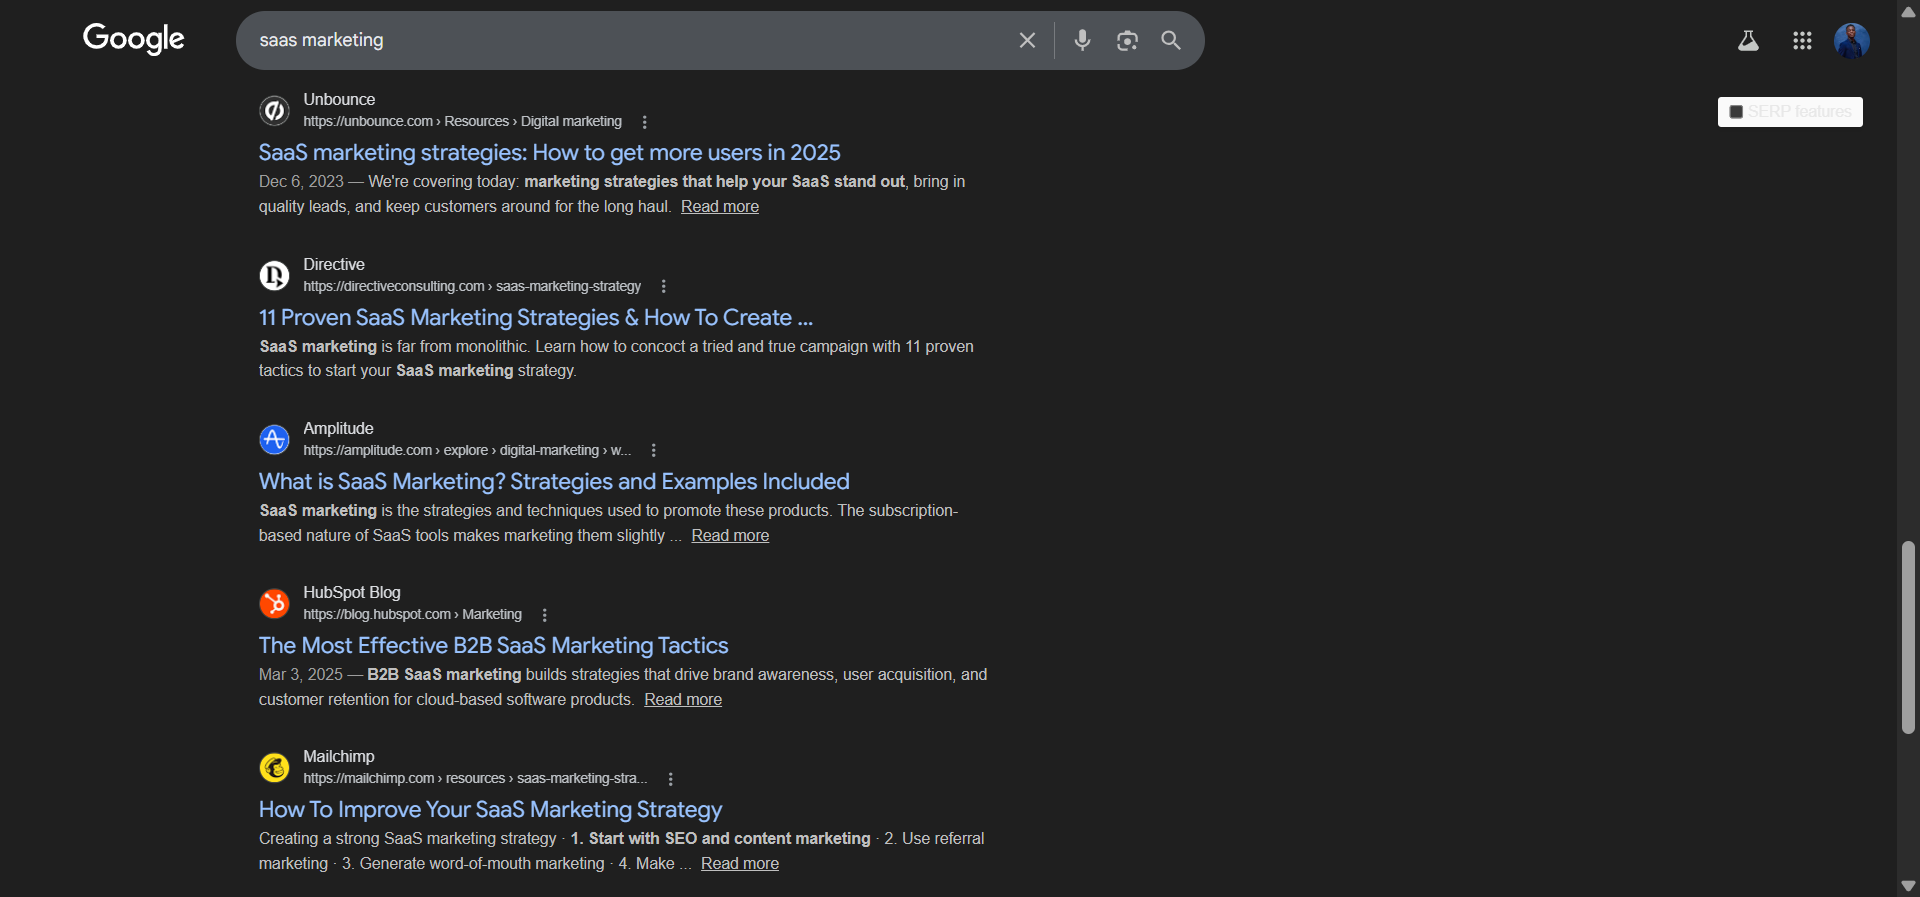
Task: Toggle the SERP features checkbox
Action: click(x=1736, y=112)
